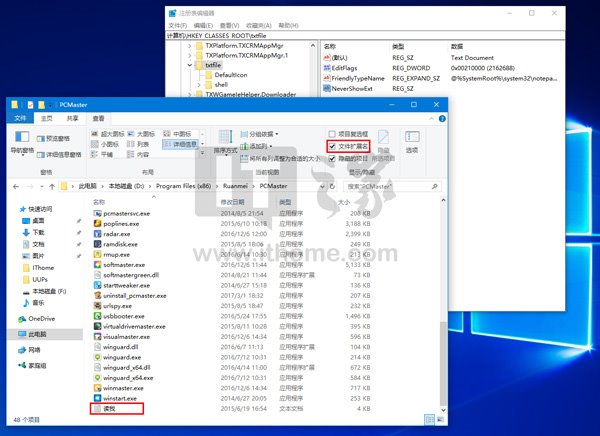Image resolution: width=600 pixels, height=436 pixels.
Task: Expand the 添加列 dropdown
Action: 266,146
